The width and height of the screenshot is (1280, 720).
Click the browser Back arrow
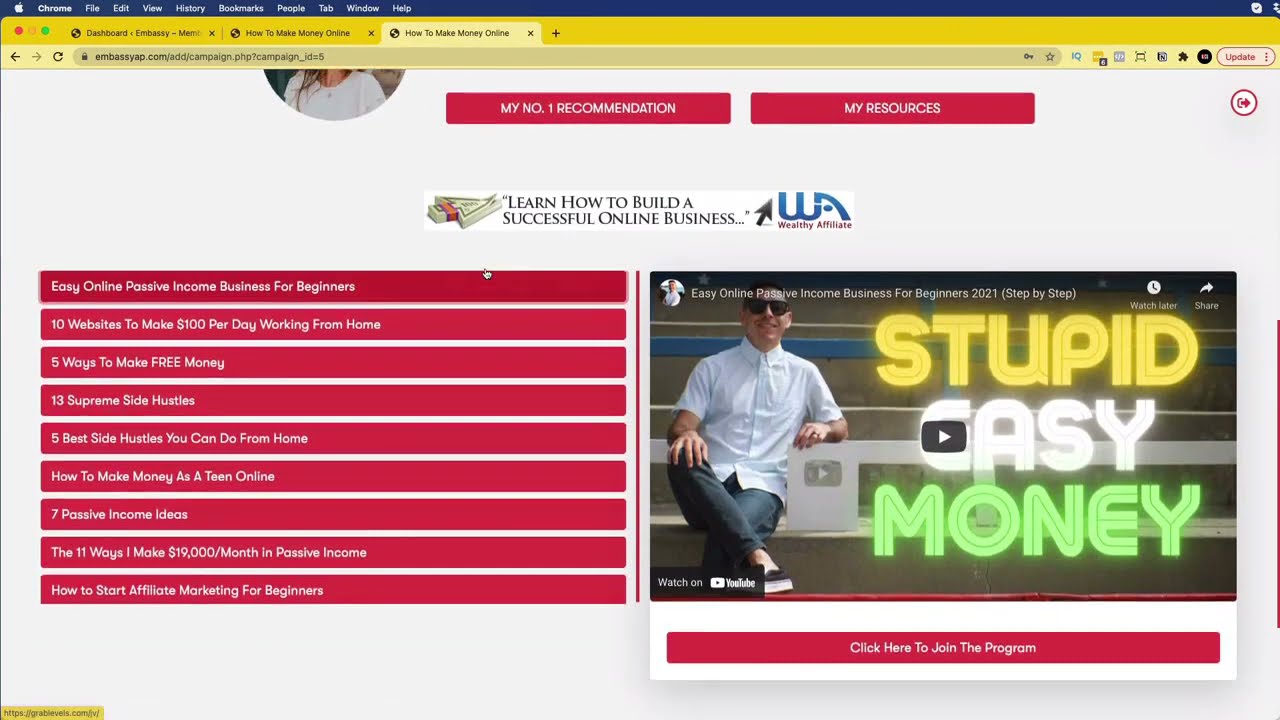coord(15,57)
